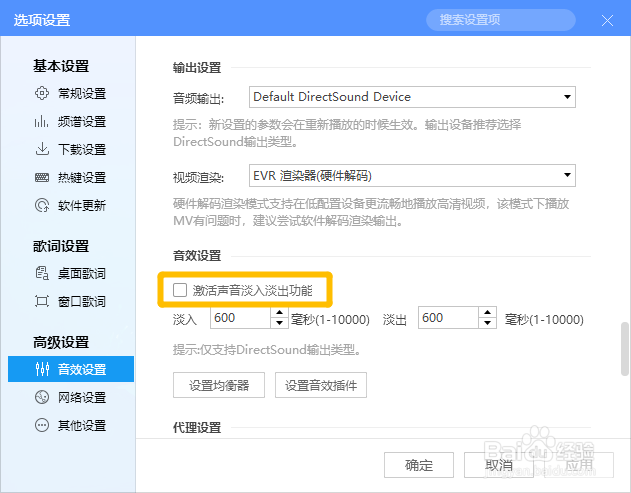Image resolution: width=631 pixels, height=493 pixels.
Task: Enable 激活声音淡入淡出功能 checkbox
Action: point(180,290)
